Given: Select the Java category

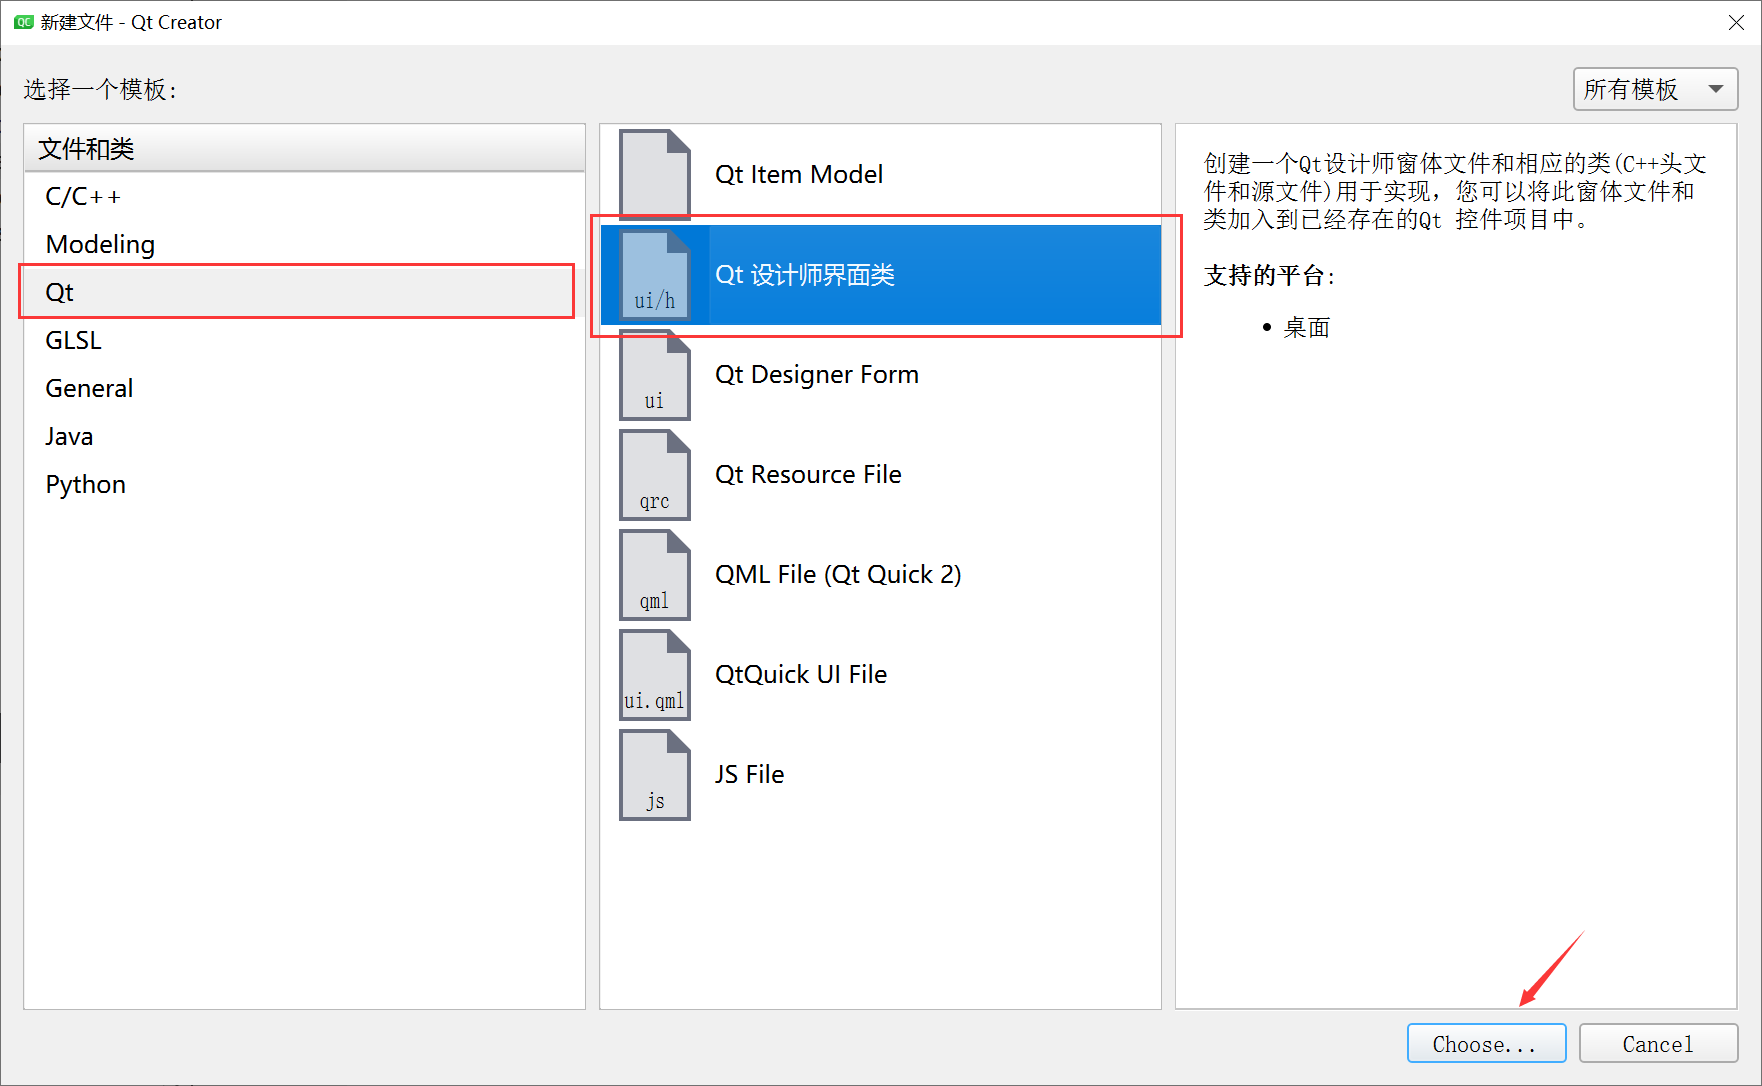Looking at the screenshot, I should click(x=304, y=436).
